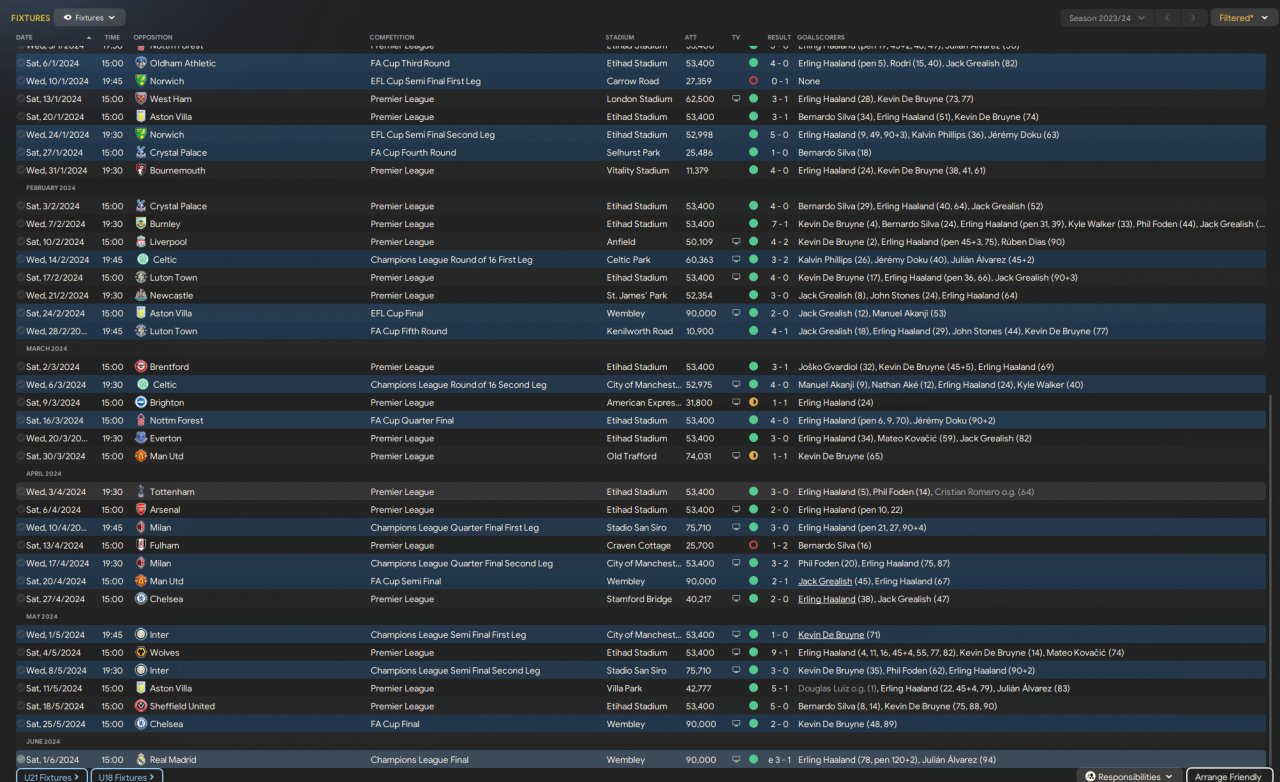Click the Brighton club crest
1280x782 pixels.
coord(140,403)
